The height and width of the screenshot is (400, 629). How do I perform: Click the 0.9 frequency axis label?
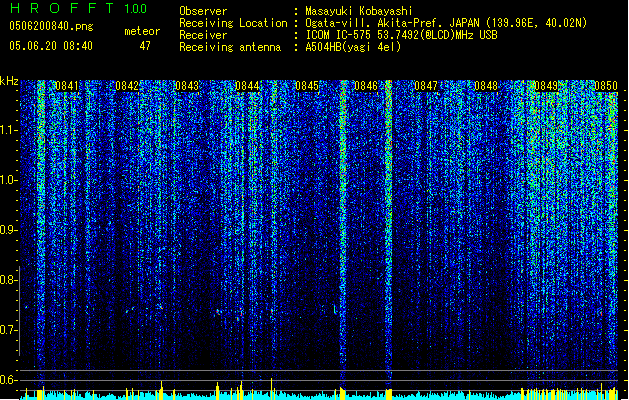pos(8,230)
